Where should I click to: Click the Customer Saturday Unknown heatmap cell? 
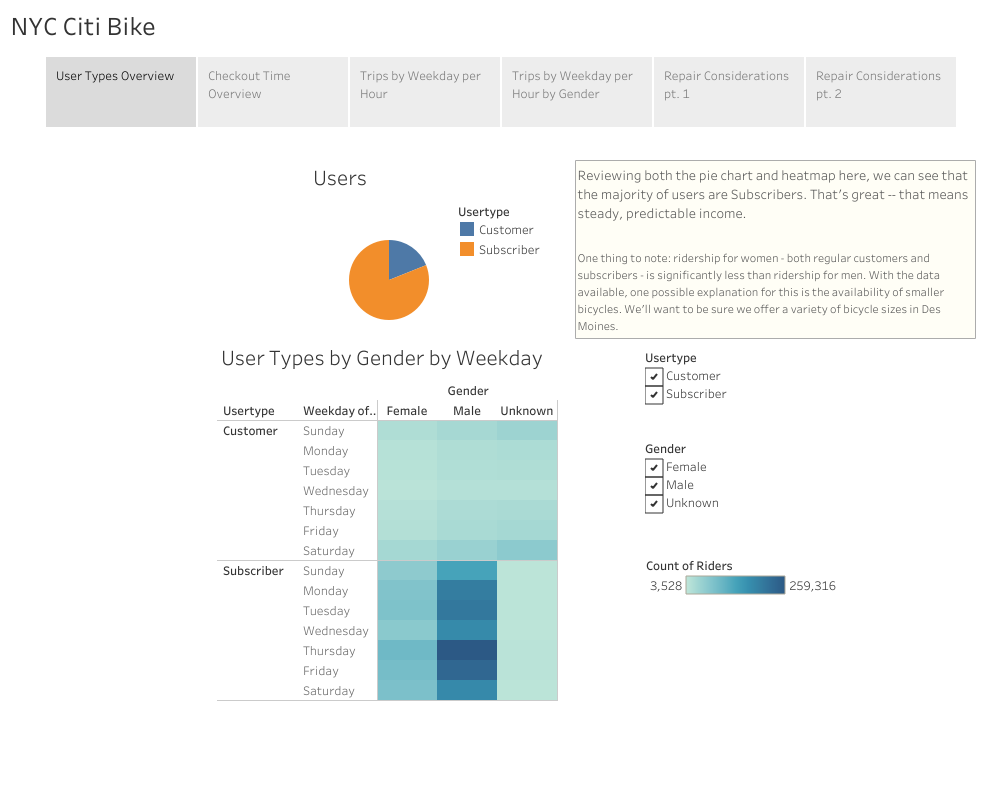click(527, 551)
